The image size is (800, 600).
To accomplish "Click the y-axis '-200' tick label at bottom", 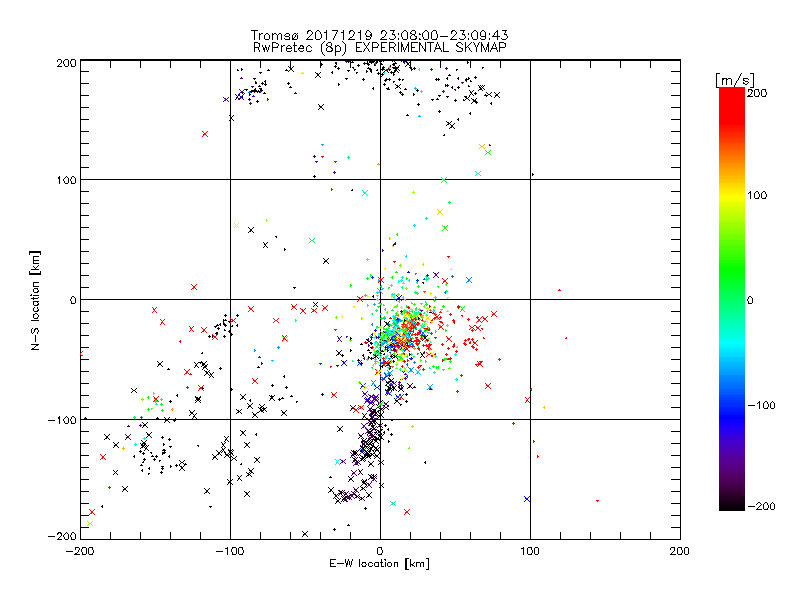I will [x=62, y=536].
